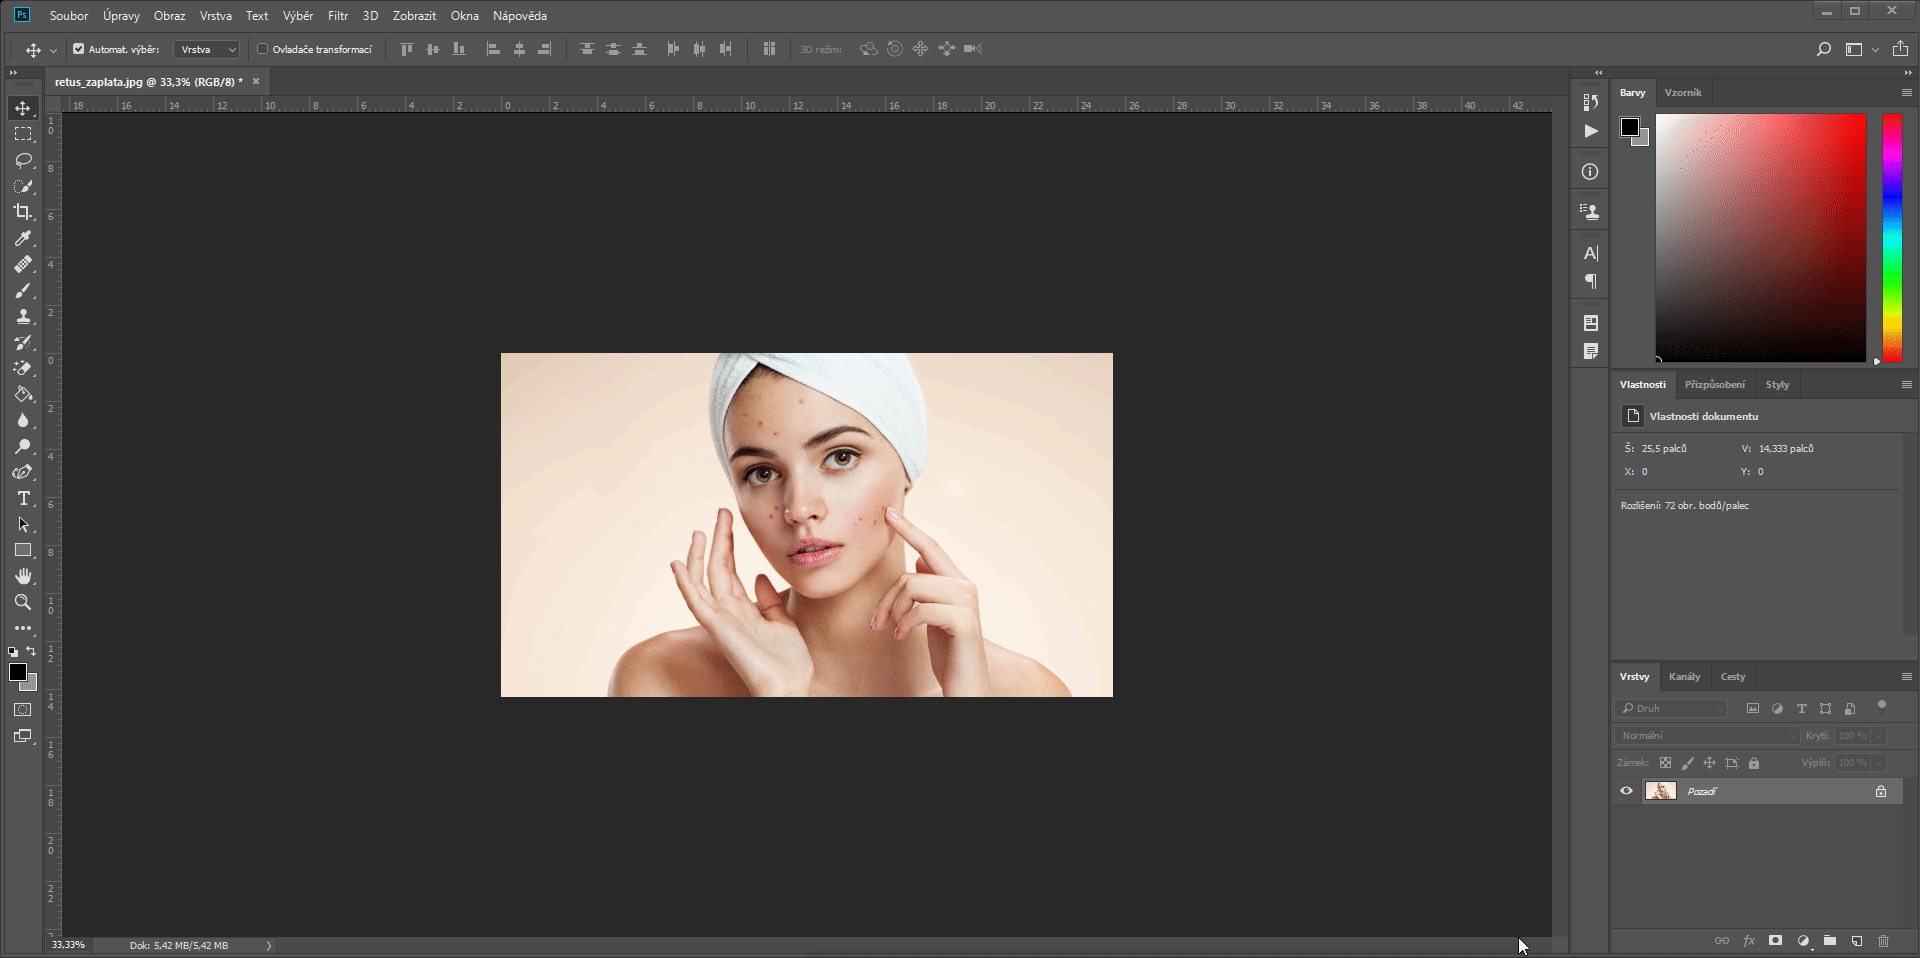Create a new layer in the Layers panel
Viewport: 1920px width, 958px height.
1857,940
